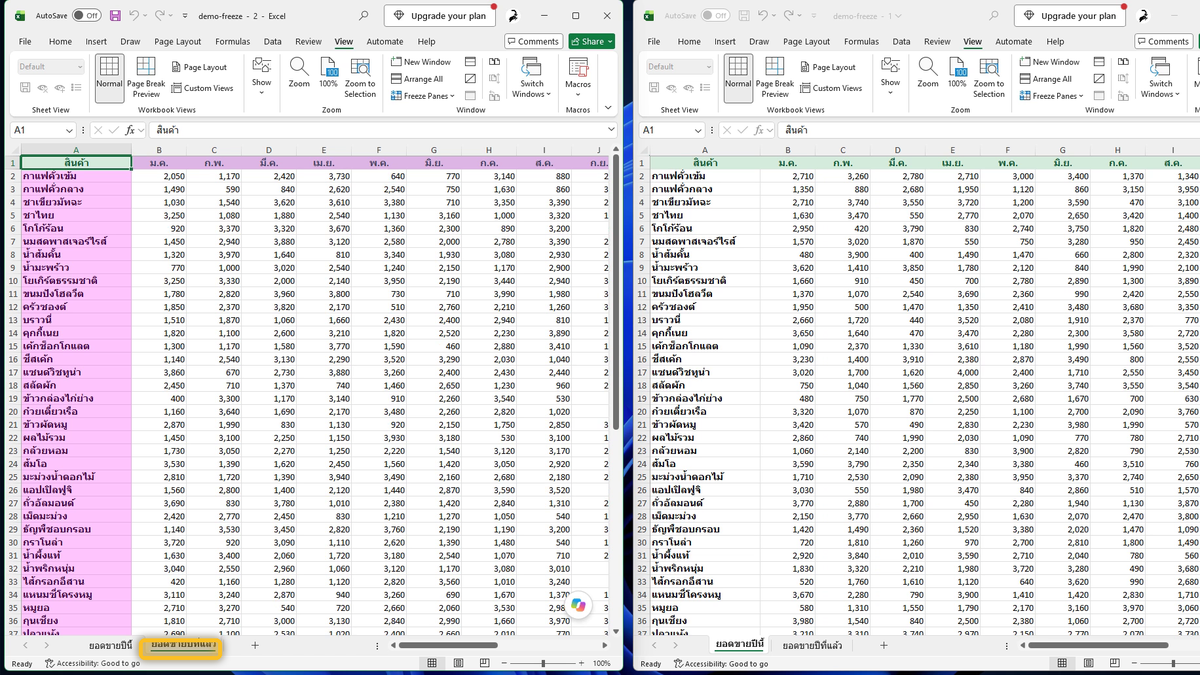Click Comments button in right window

point(1162,41)
